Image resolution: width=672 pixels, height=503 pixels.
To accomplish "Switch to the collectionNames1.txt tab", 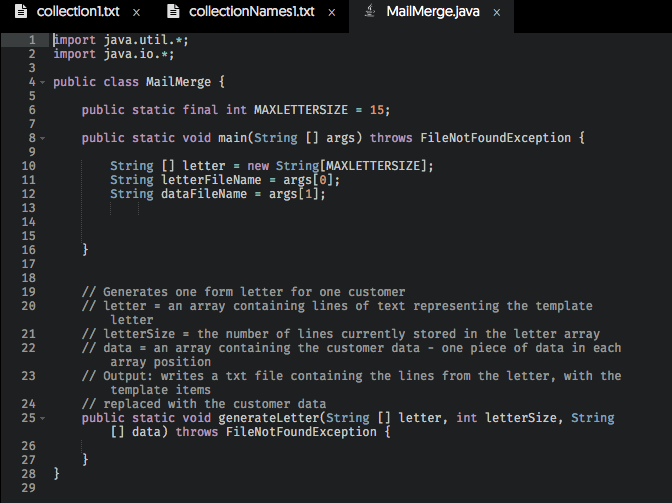I will tap(252, 12).
